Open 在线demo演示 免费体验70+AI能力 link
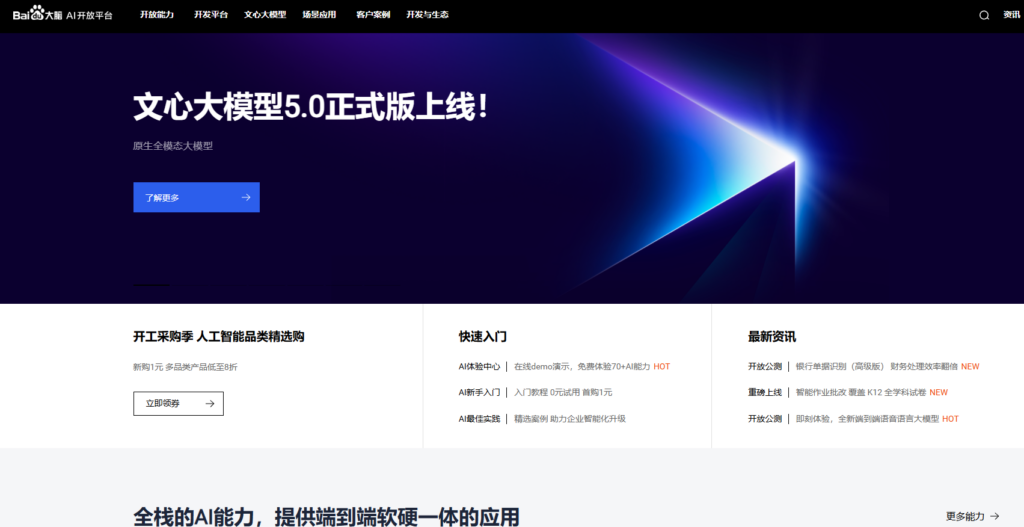 click(582, 366)
